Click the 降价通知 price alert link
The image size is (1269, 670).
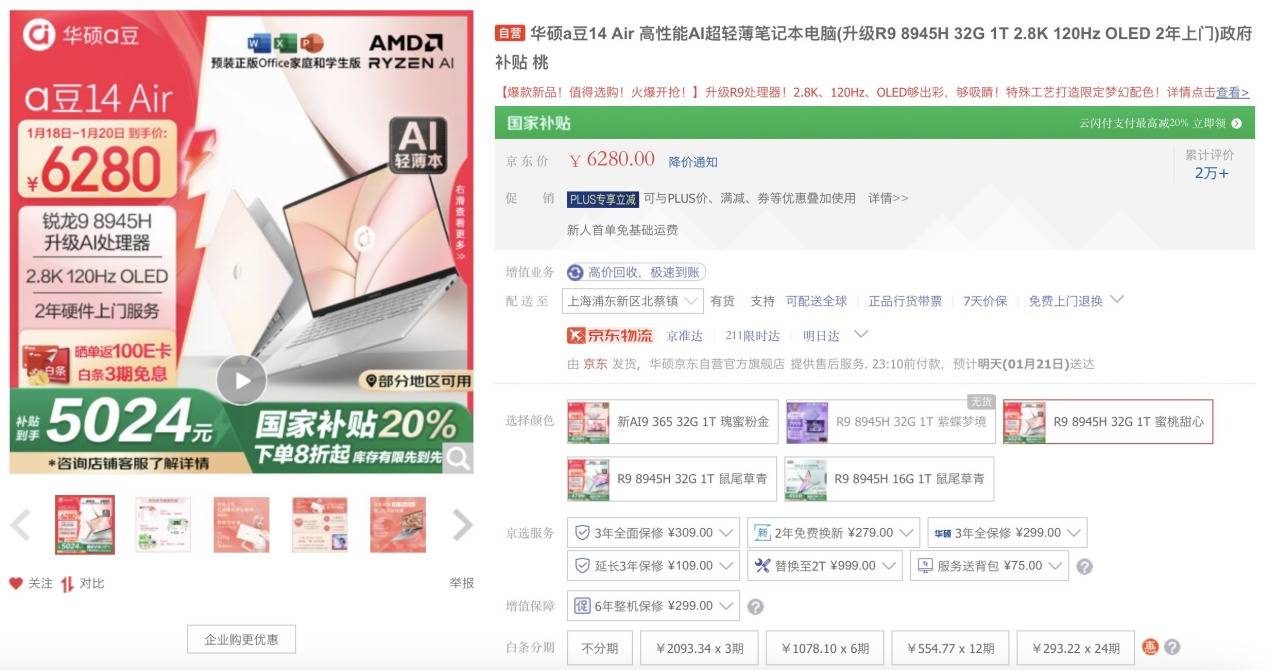(x=693, y=162)
